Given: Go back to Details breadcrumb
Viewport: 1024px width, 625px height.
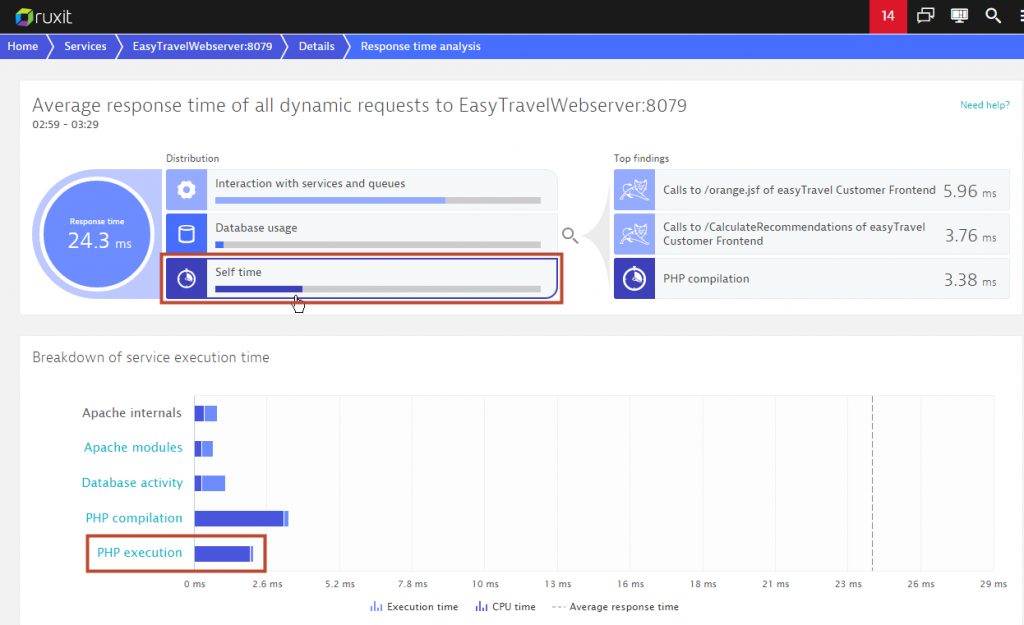Looking at the screenshot, I should coord(317,46).
